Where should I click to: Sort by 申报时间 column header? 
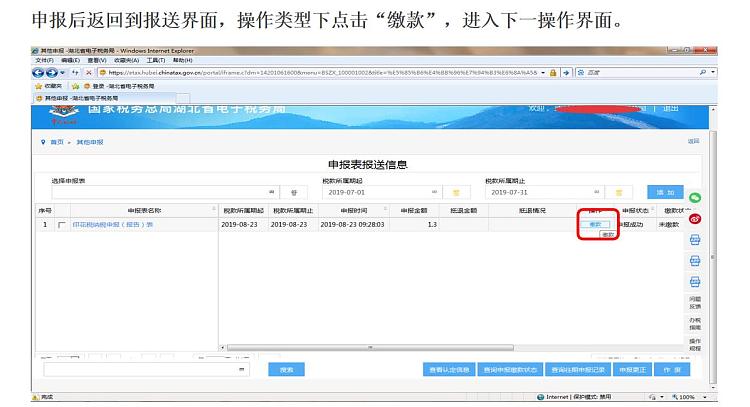(x=354, y=210)
